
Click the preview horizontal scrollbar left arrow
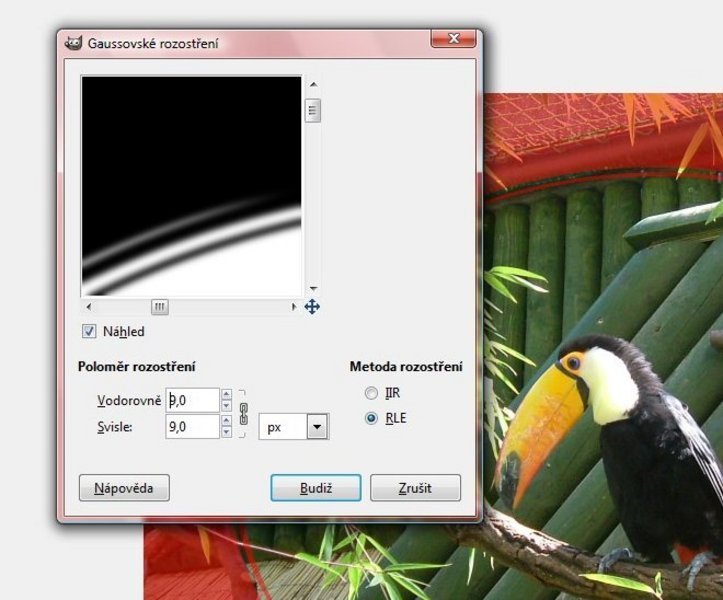pos(89,306)
